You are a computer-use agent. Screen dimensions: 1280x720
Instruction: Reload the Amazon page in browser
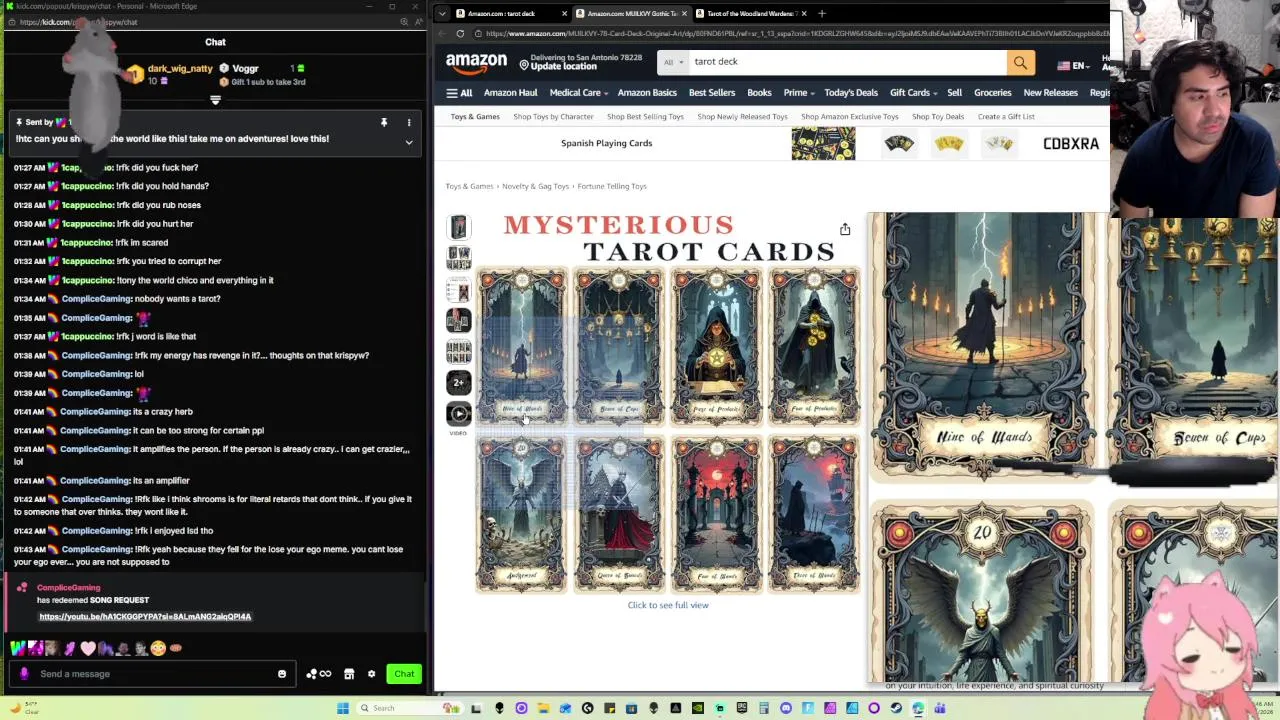[x=460, y=34]
